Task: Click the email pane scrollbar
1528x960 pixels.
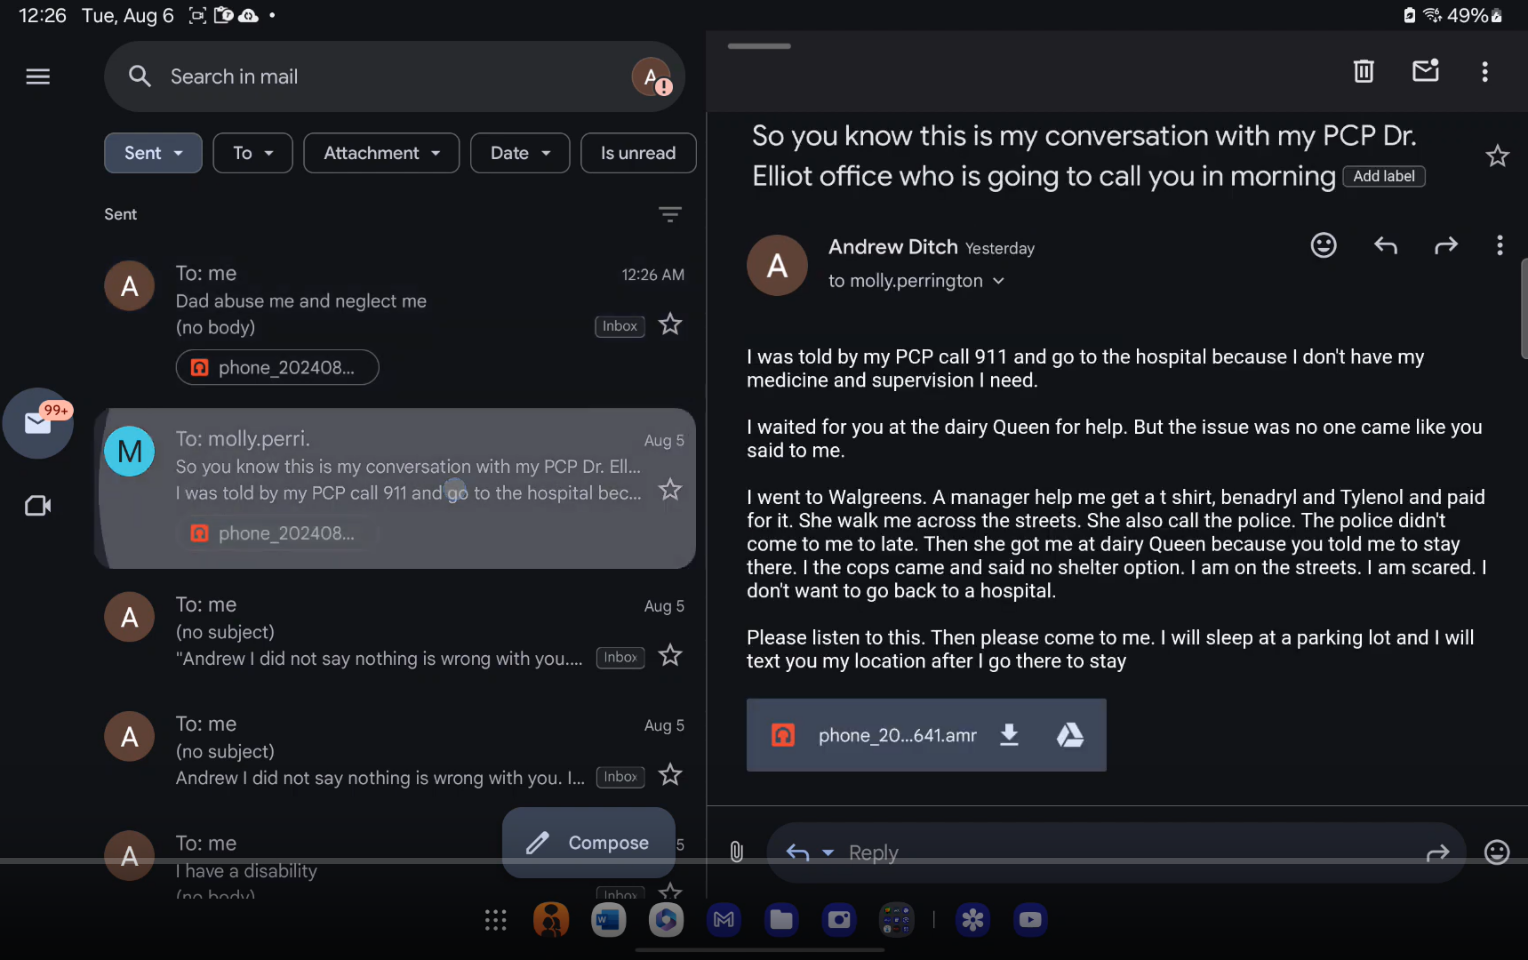Action: coord(1524,308)
